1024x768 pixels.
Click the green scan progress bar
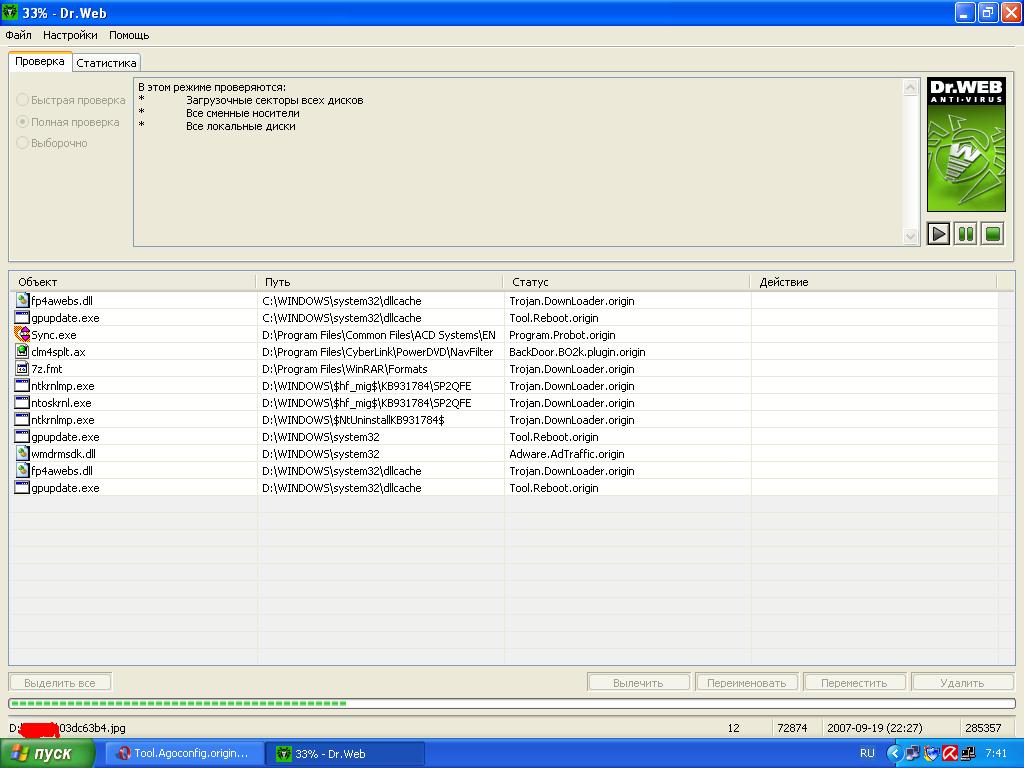coord(512,703)
